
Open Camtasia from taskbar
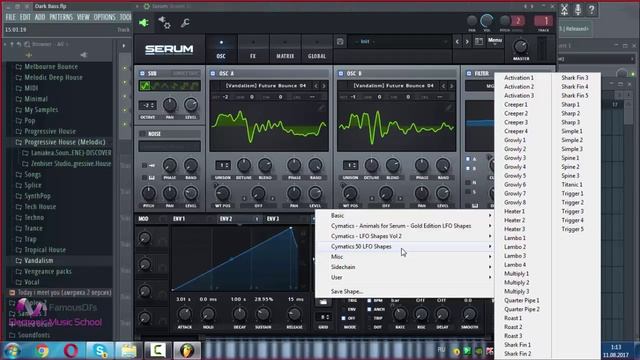(158, 351)
